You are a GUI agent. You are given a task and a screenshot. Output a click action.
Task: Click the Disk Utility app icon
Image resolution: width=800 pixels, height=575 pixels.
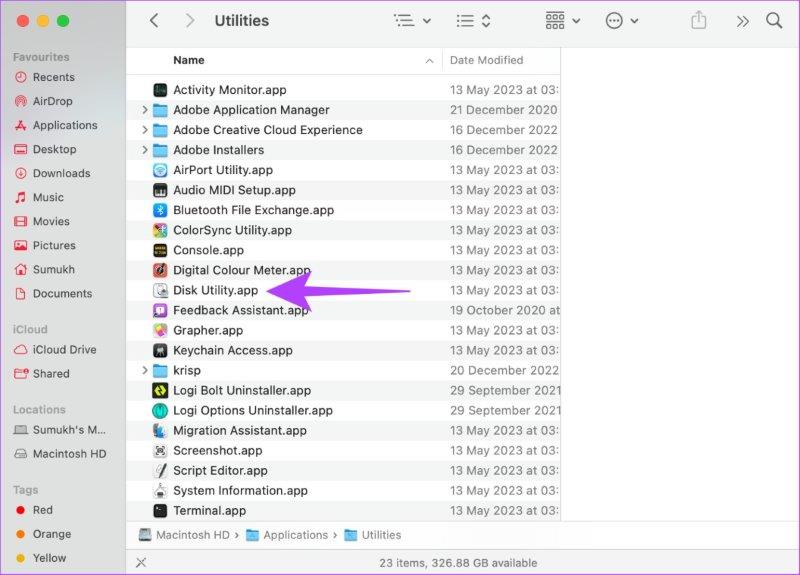pyautogui.click(x=160, y=290)
